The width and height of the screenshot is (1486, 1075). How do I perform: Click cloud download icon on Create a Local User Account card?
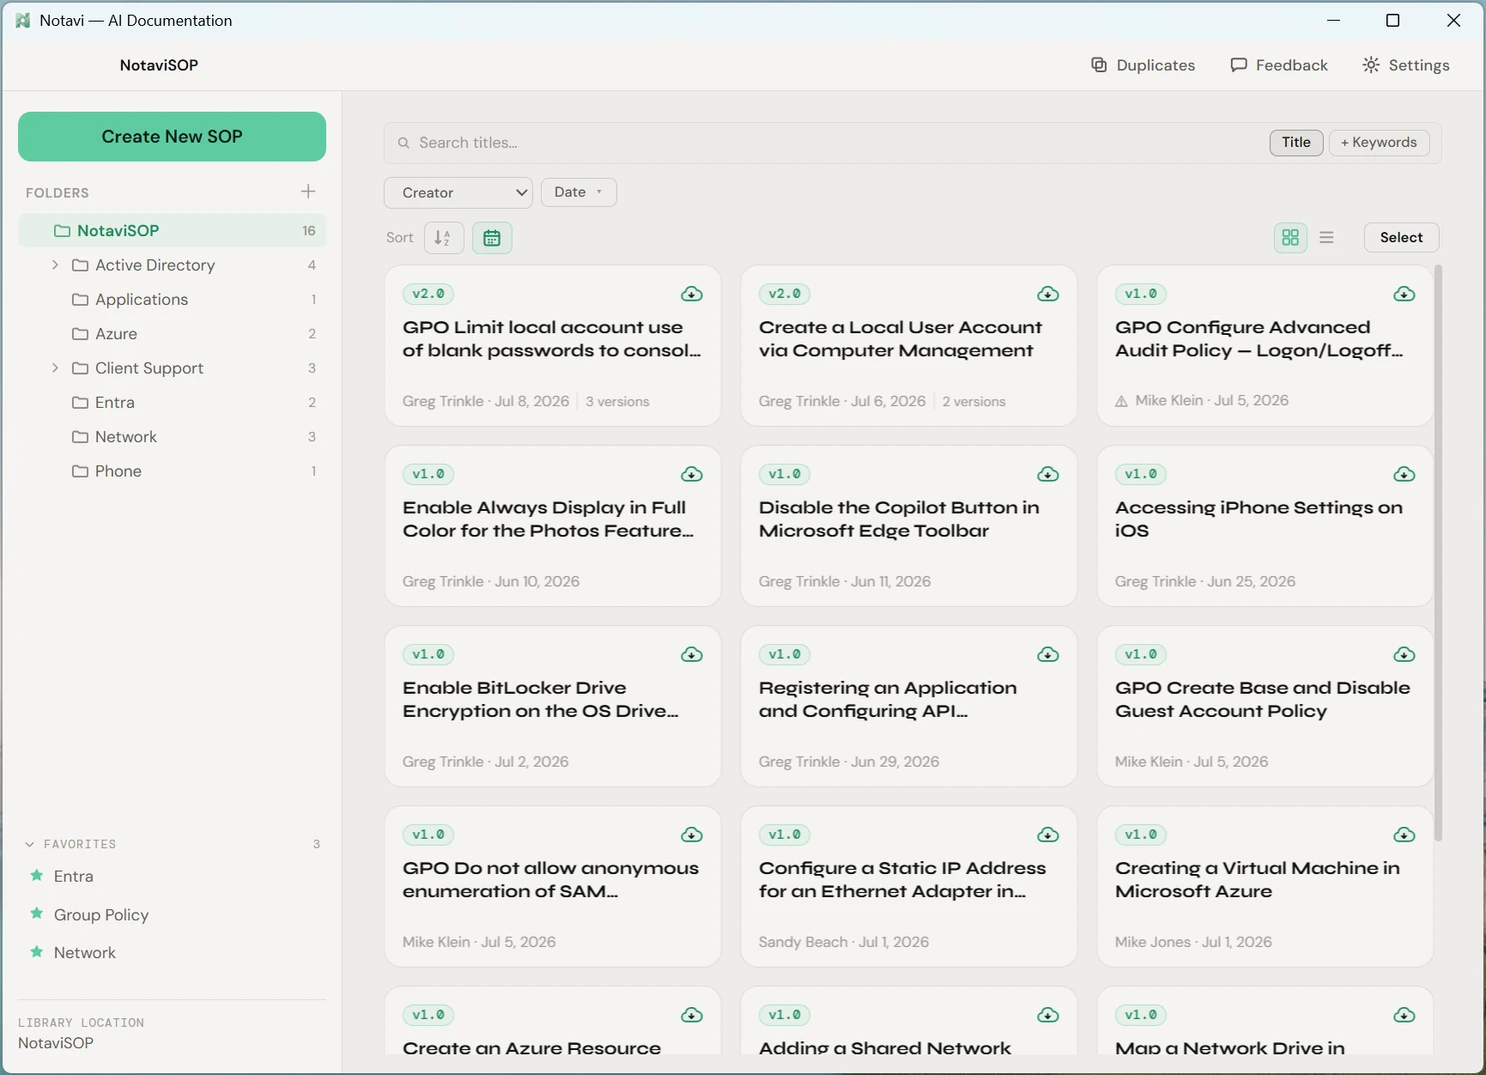[x=1047, y=294]
